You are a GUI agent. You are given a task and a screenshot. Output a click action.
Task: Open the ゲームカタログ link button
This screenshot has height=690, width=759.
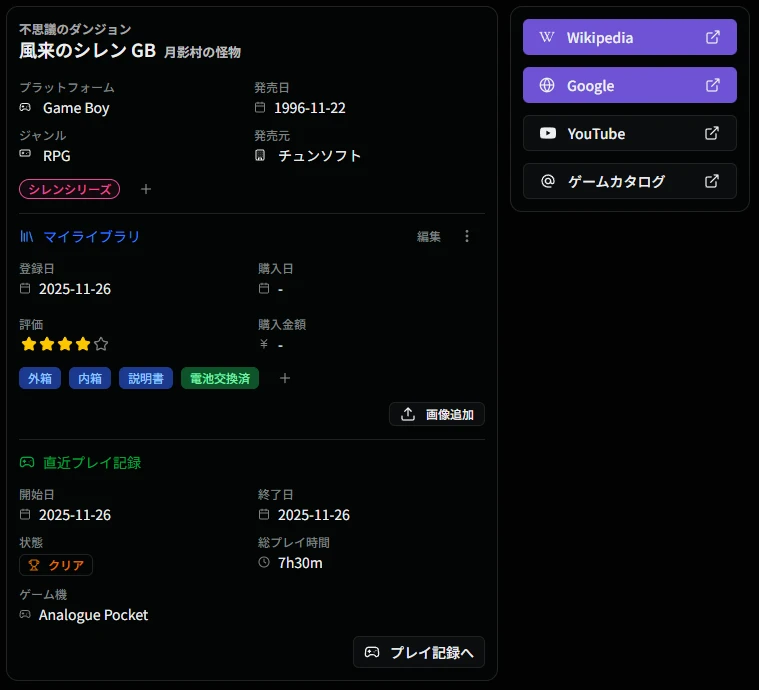[629, 181]
